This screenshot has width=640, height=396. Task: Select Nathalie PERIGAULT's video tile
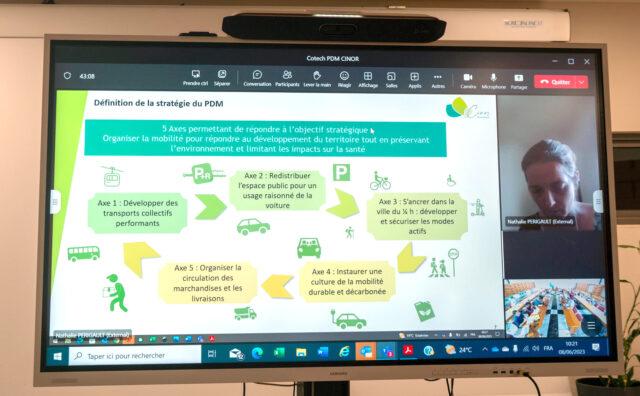pos(550,163)
